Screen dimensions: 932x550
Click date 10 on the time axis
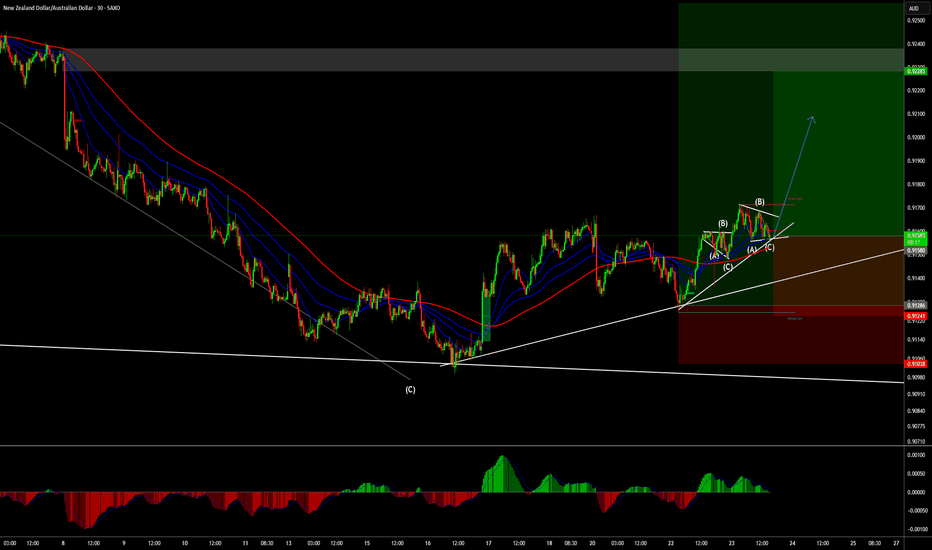(185, 543)
